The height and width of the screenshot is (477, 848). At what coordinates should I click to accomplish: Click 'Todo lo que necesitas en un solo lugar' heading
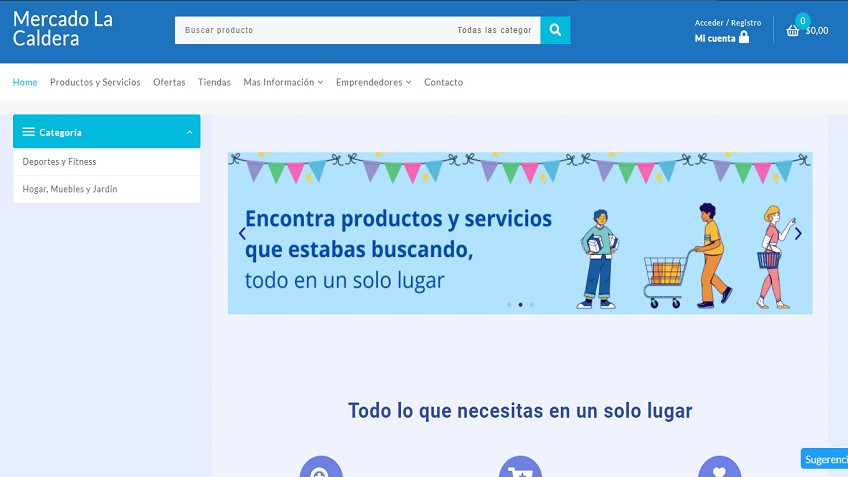(x=520, y=411)
